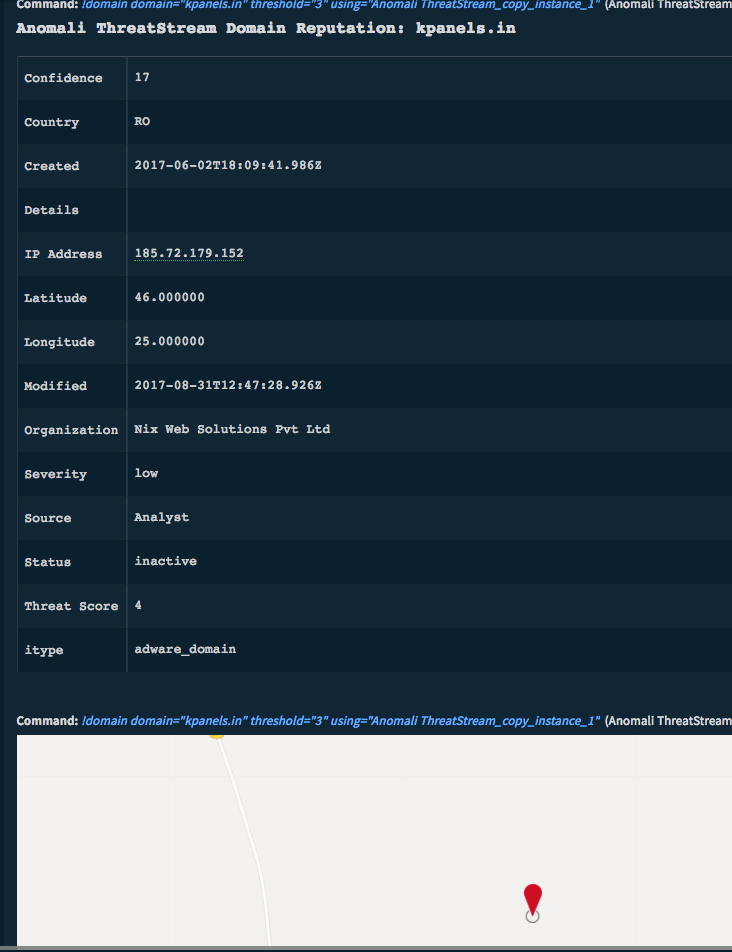Viewport: 732px width, 952px height.
Task: Click the yellow marker at map top
Action: (216, 735)
